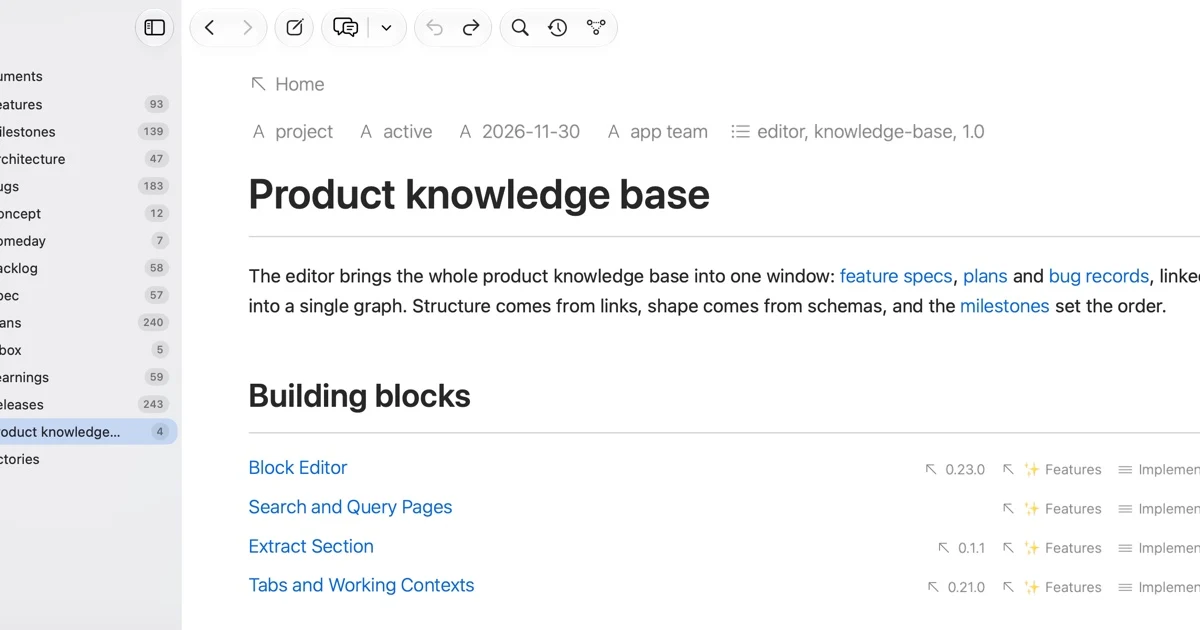Open search with the magnifier icon

click(x=520, y=28)
